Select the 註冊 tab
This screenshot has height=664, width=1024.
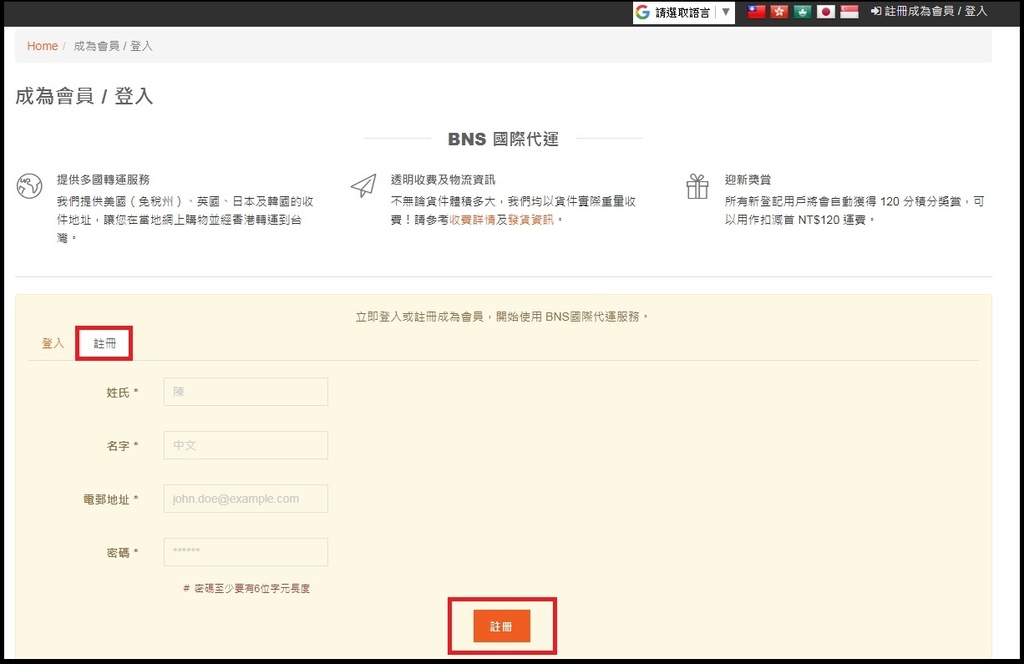[105, 343]
